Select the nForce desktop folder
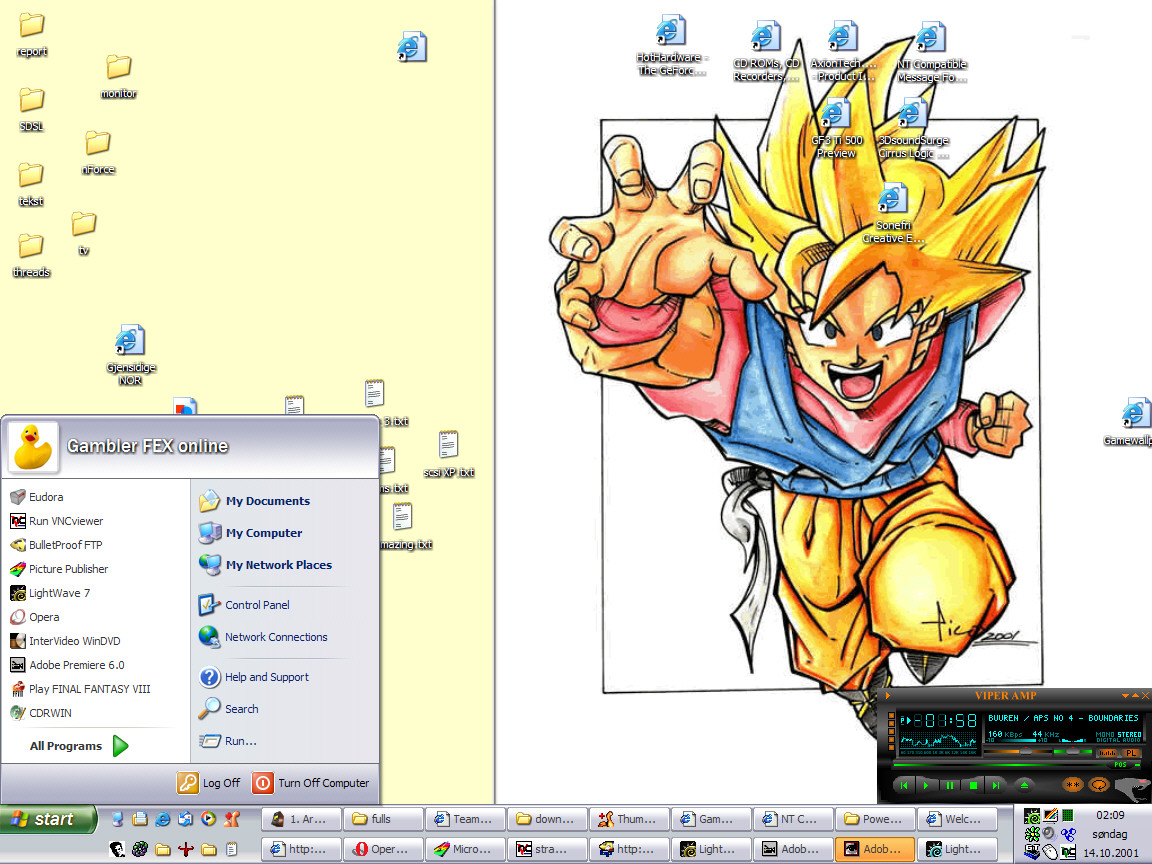The height and width of the screenshot is (864, 1152). [x=98, y=153]
